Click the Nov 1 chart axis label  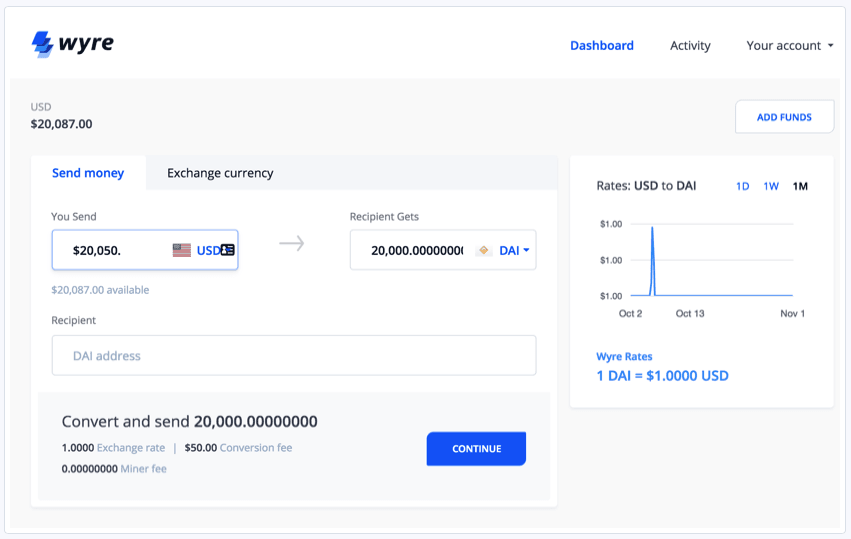point(792,314)
